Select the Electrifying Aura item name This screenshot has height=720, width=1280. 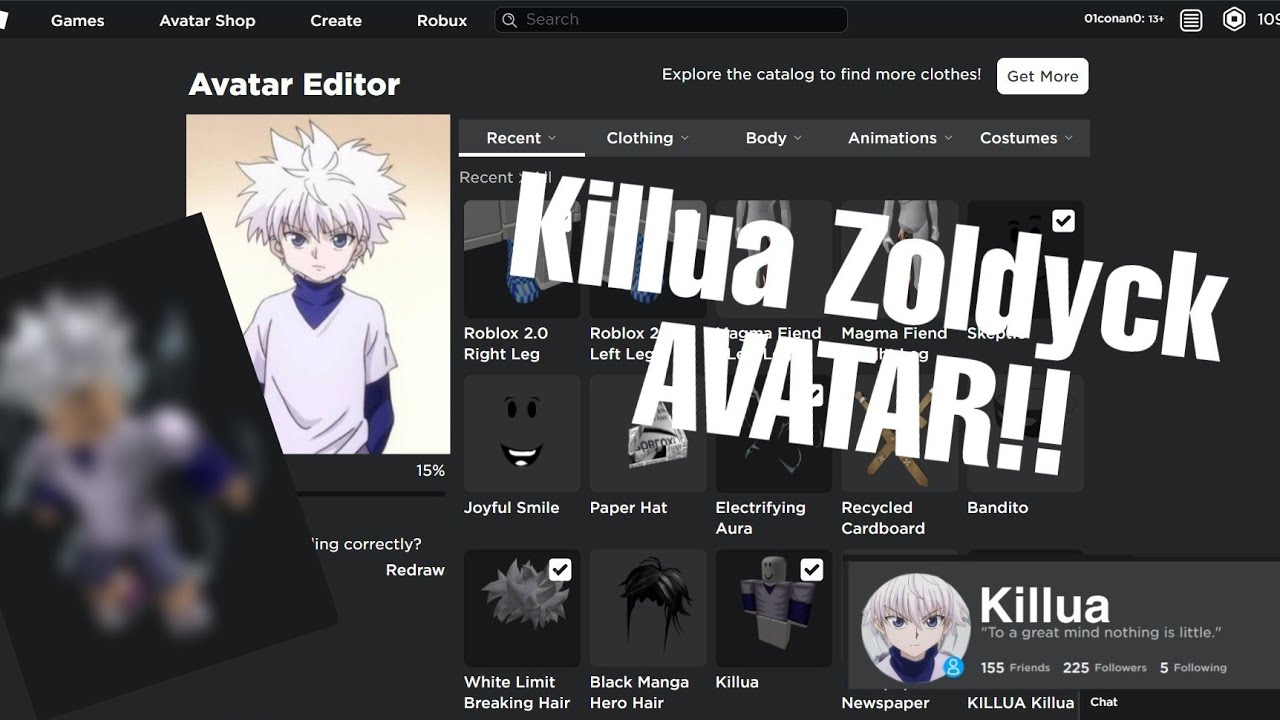[x=760, y=518]
